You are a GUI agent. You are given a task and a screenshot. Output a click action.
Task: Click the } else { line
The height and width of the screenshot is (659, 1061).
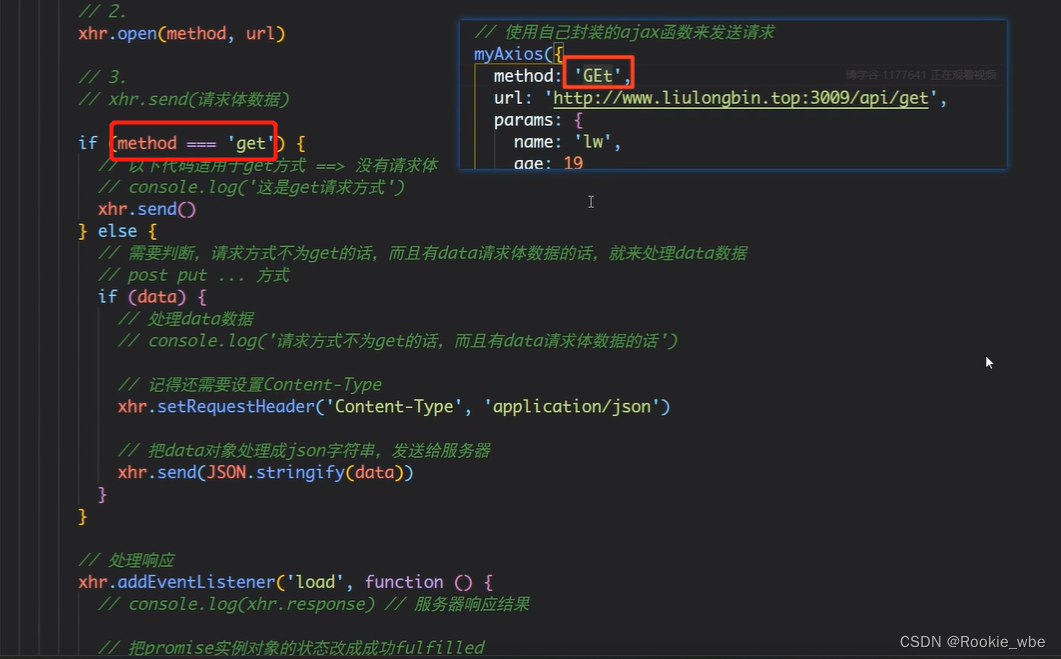coord(118,231)
